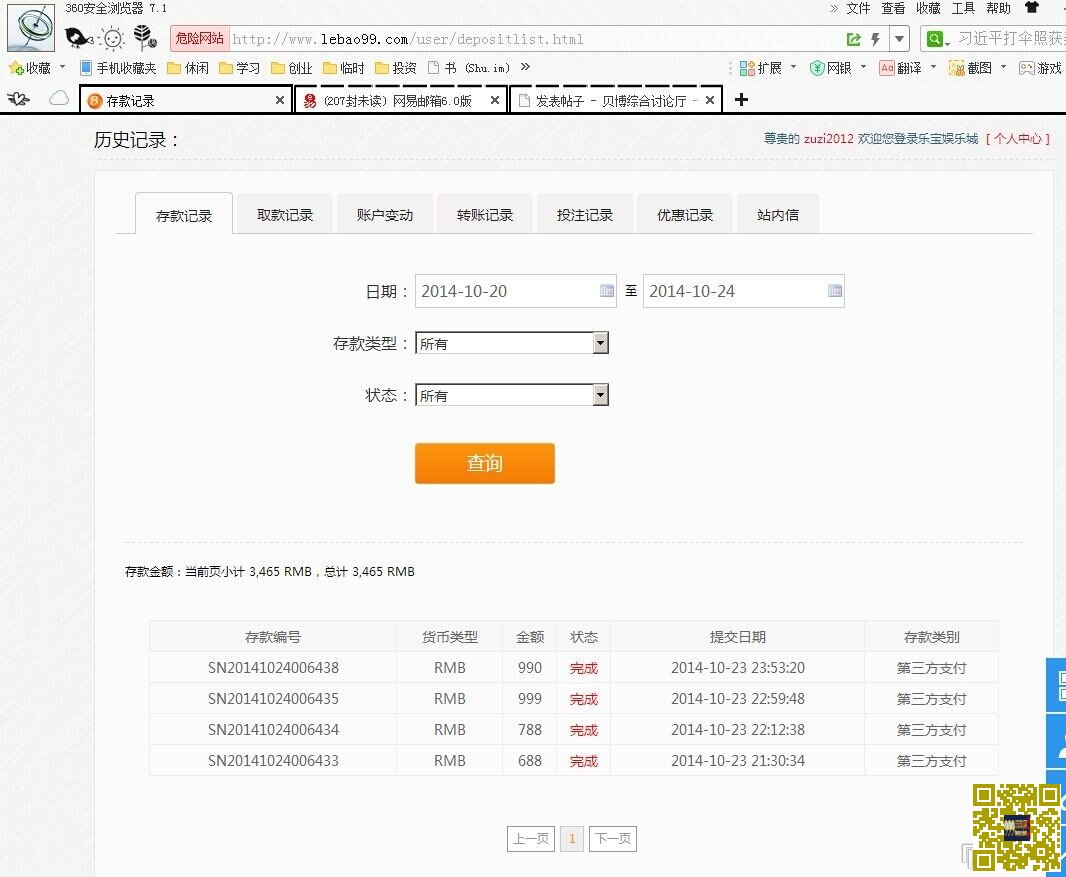
Task: Click deposit number SN20141024006438
Action: [273, 668]
